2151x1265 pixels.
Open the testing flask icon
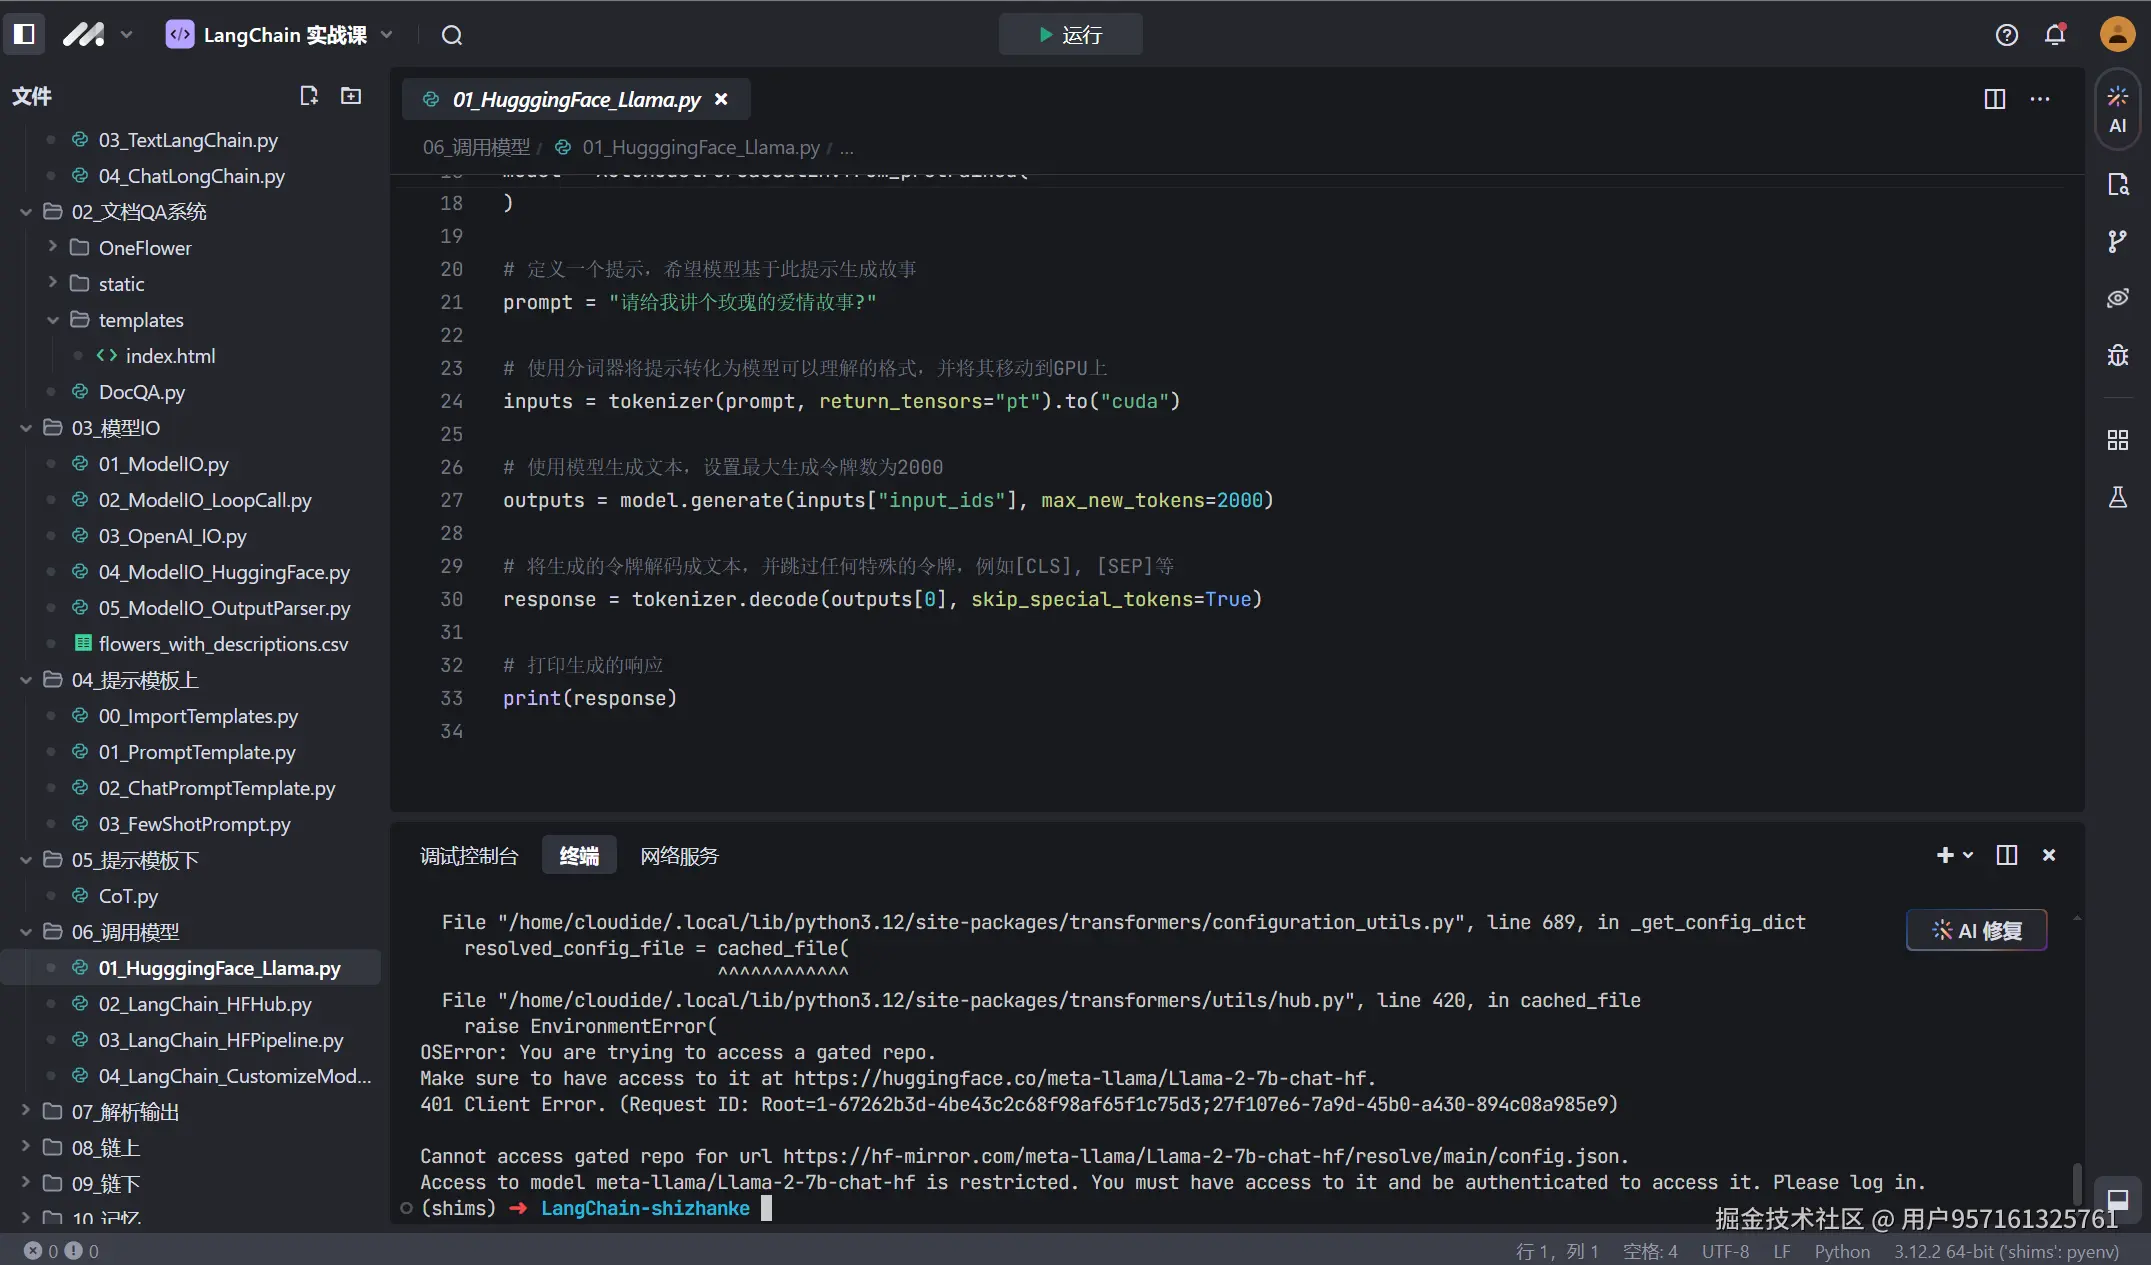coord(2117,497)
